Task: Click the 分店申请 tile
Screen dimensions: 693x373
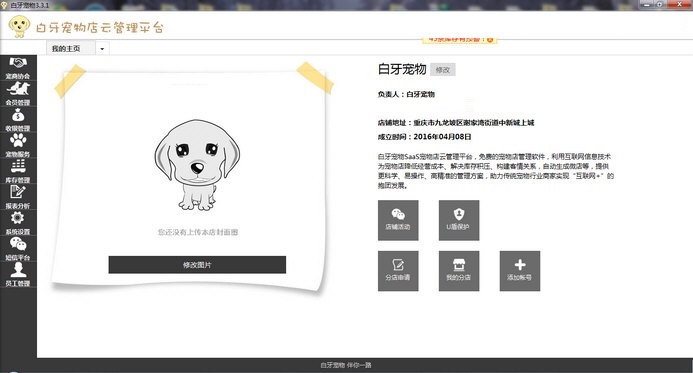Action: [398, 271]
